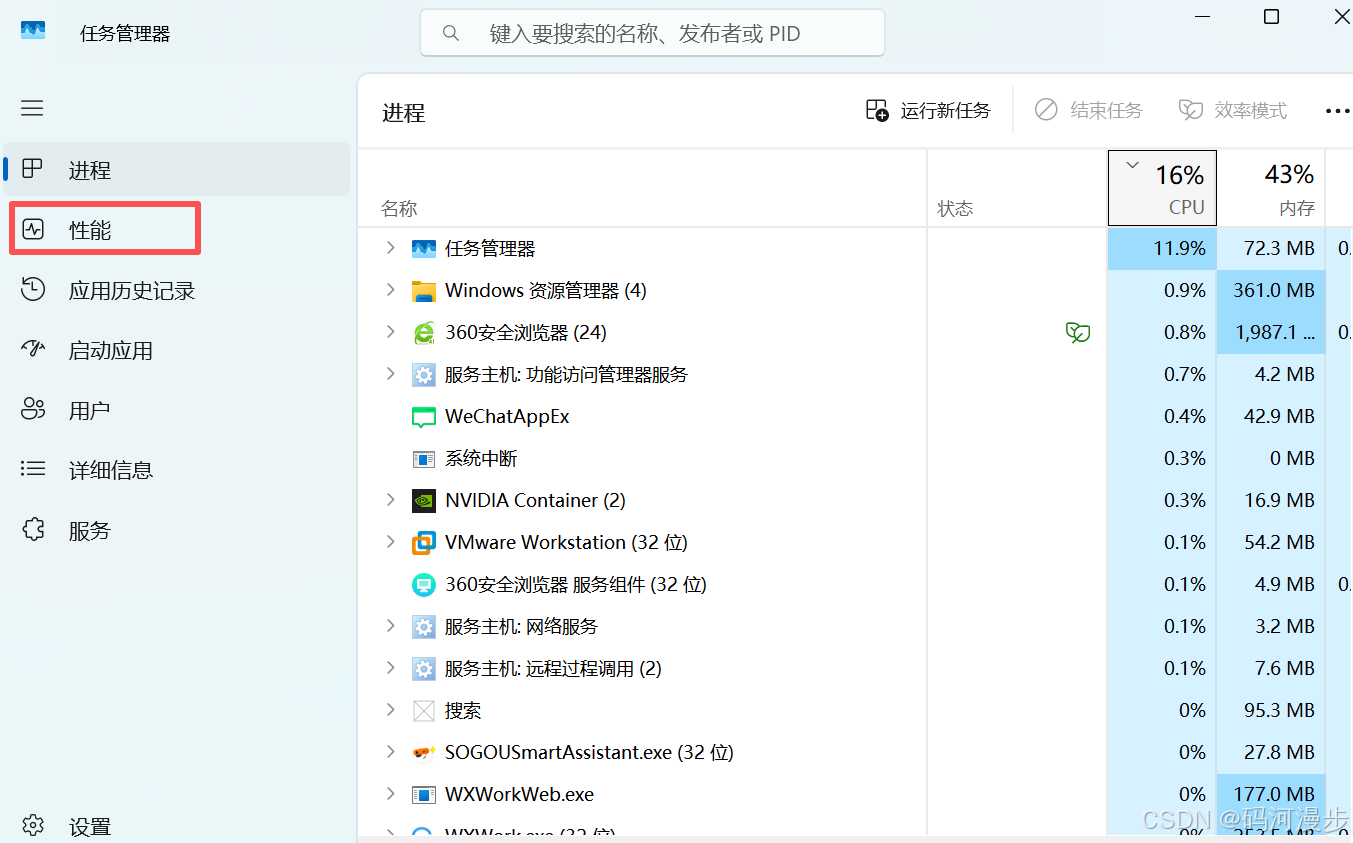Click the 系统中断 process icon
The width and height of the screenshot is (1353, 843).
424,459
